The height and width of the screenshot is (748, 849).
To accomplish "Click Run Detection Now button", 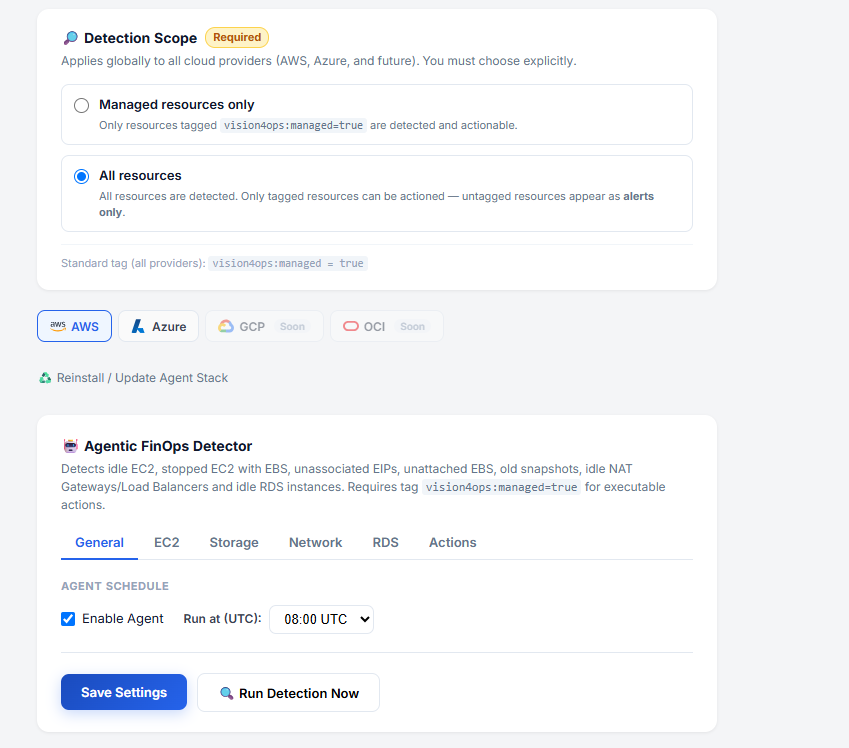I will point(289,693).
